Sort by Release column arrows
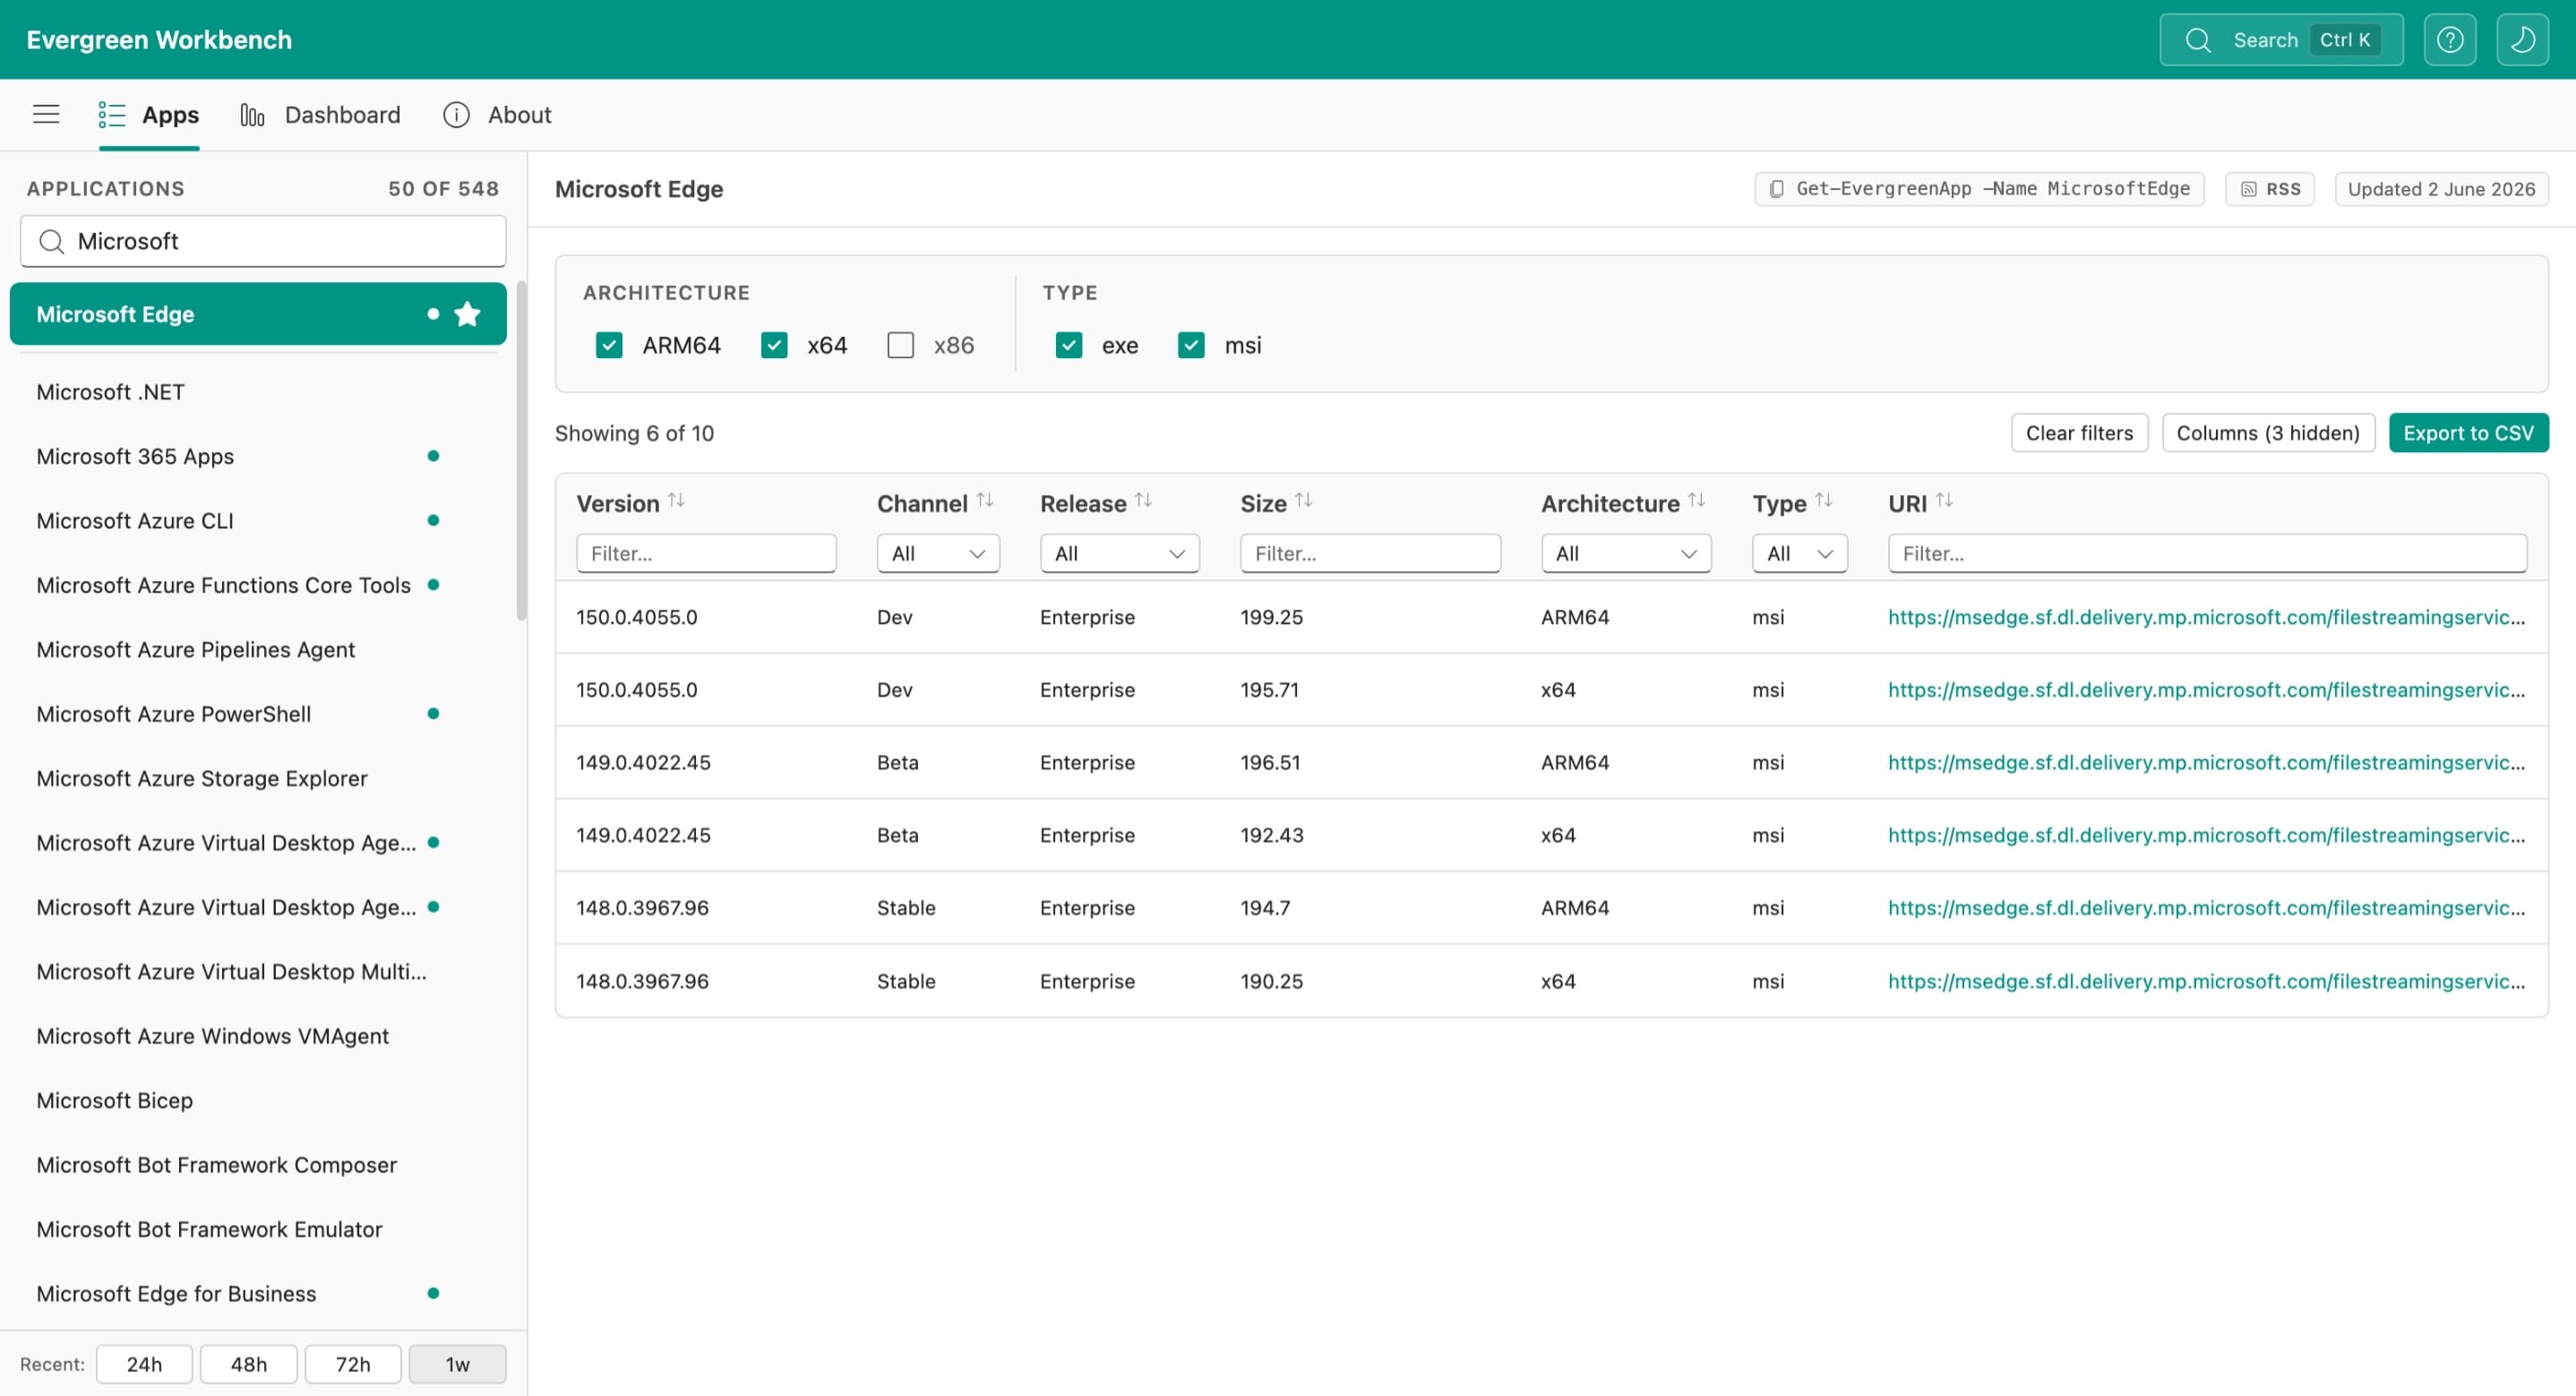 tap(1143, 500)
